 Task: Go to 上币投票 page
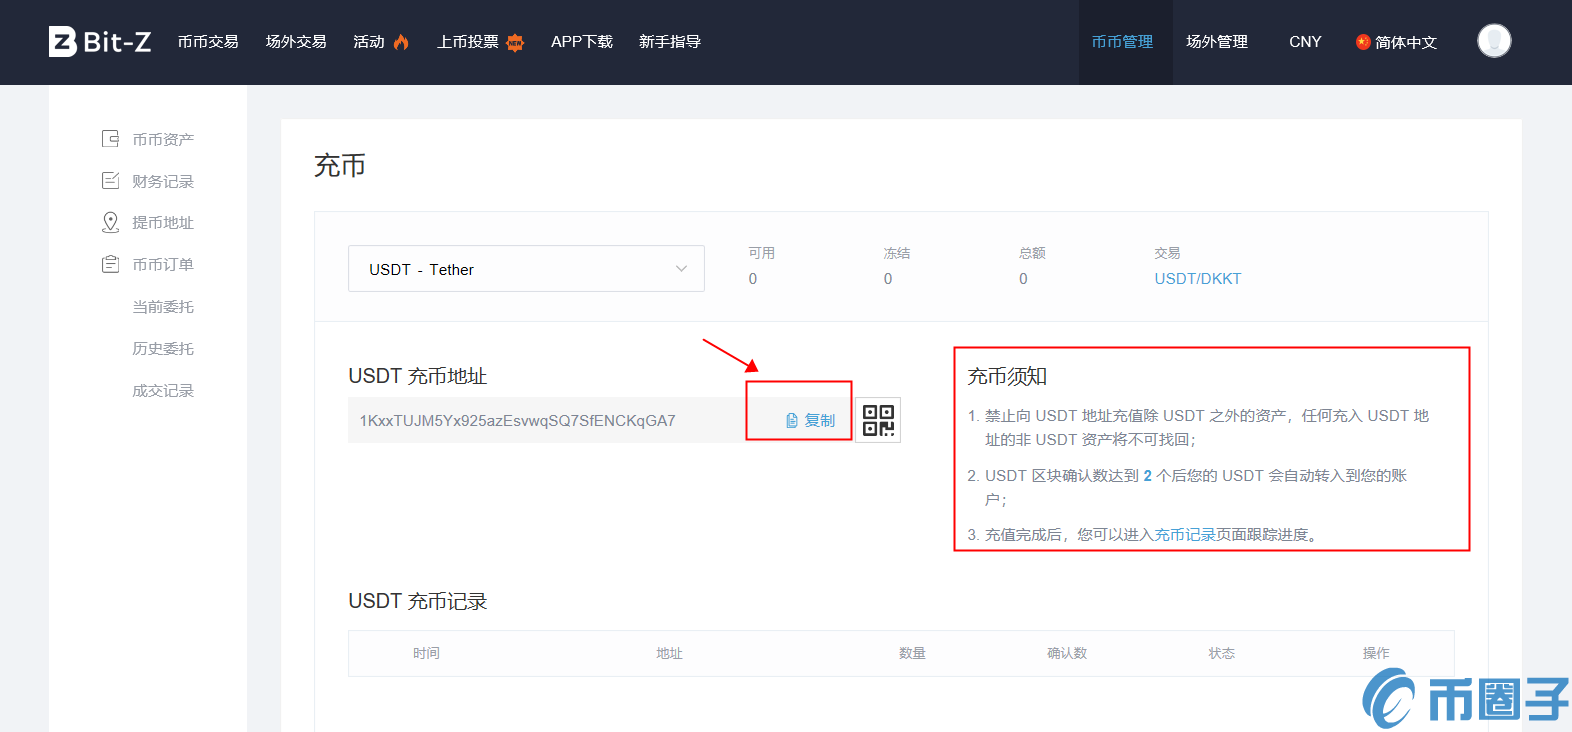[x=468, y=42]
